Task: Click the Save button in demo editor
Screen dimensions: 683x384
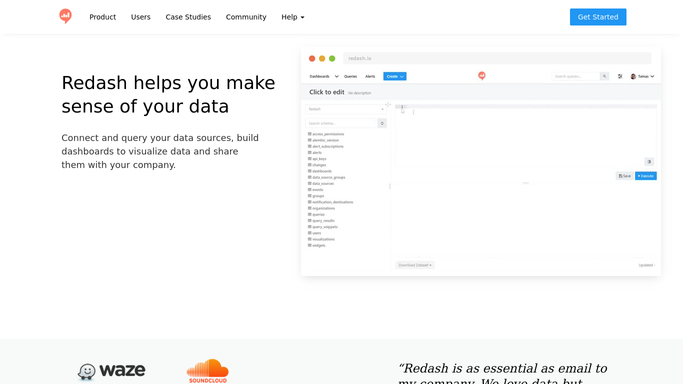Action: tap(625, 176)
